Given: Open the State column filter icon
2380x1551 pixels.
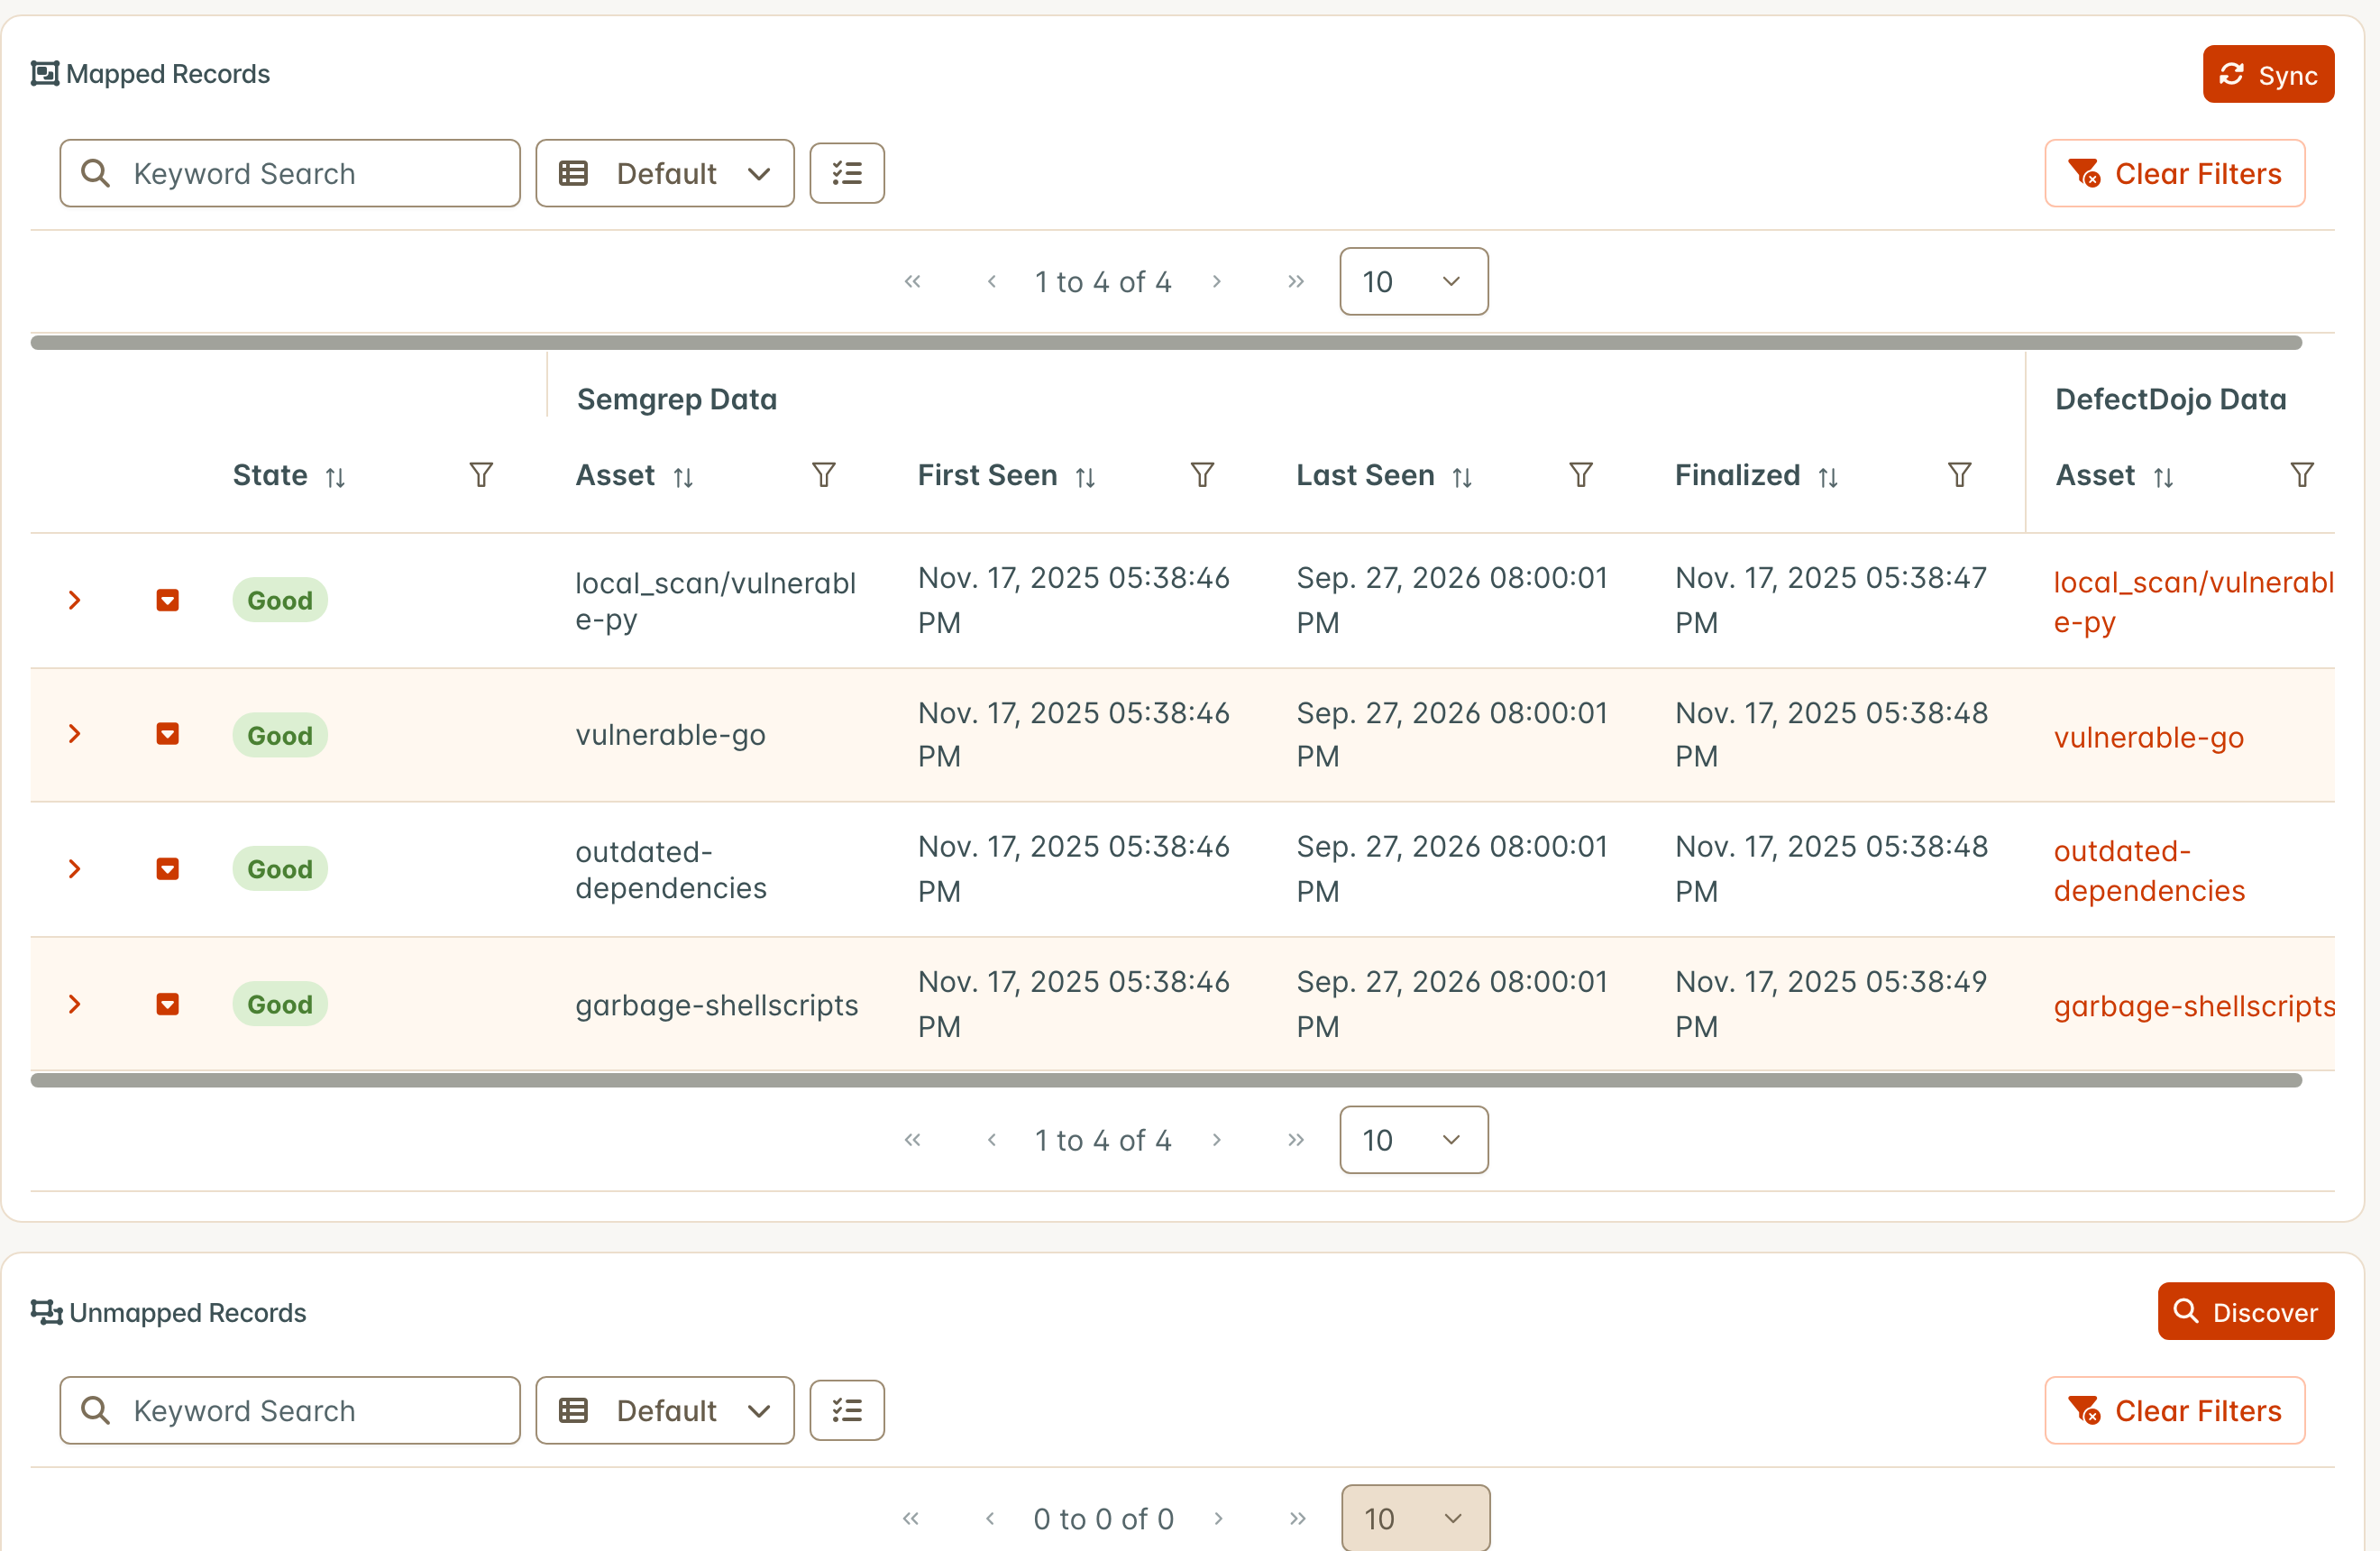Looking at the screenshot, I should pyautogui.click(x=481, y=475).
